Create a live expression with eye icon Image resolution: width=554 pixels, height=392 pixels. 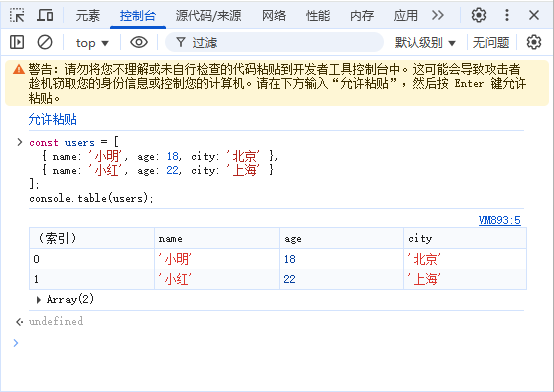point(139,42)
